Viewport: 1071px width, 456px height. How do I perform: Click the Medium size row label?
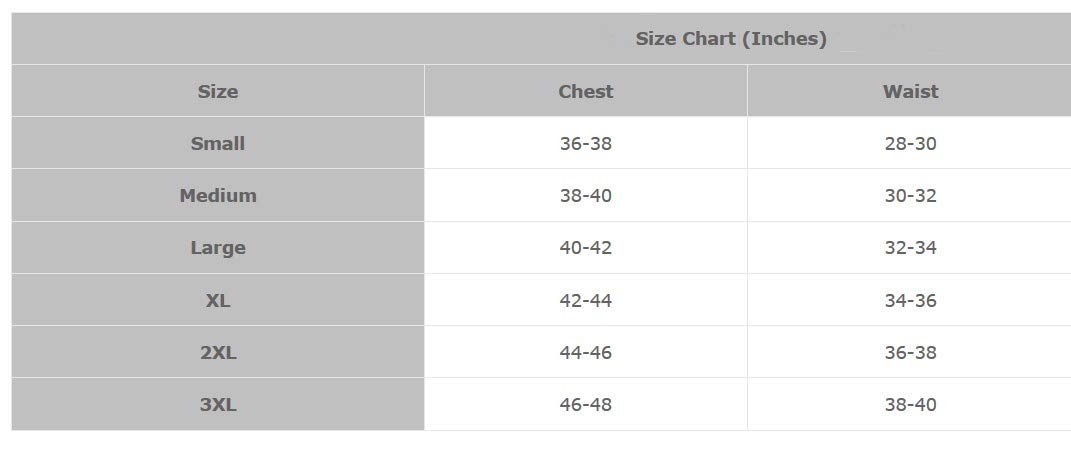218,196
